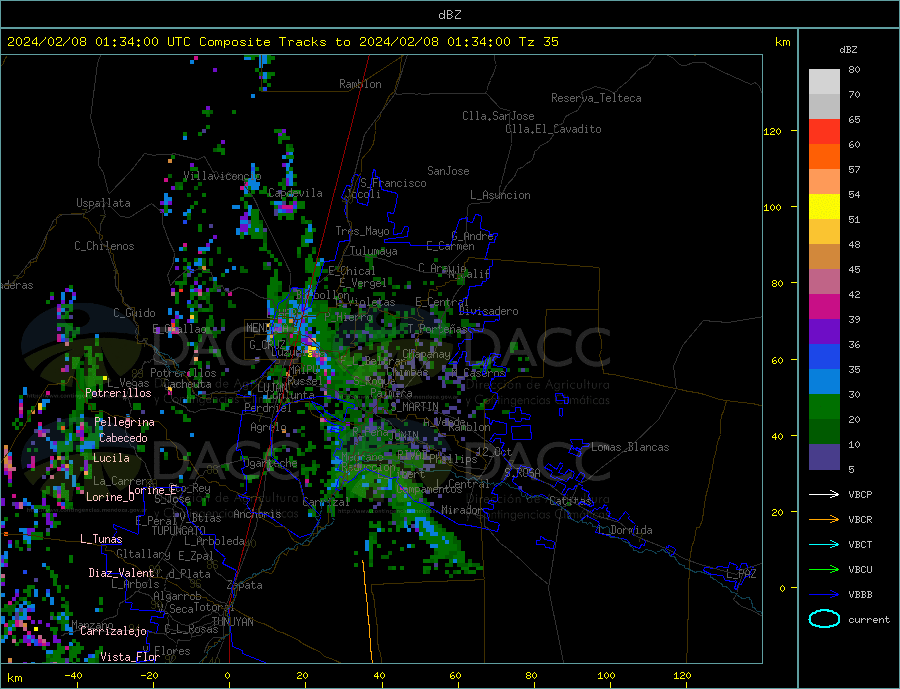Click the Clla.El_Cavadito map label
The width and height of the screenshot is (900, 689).
553,129
